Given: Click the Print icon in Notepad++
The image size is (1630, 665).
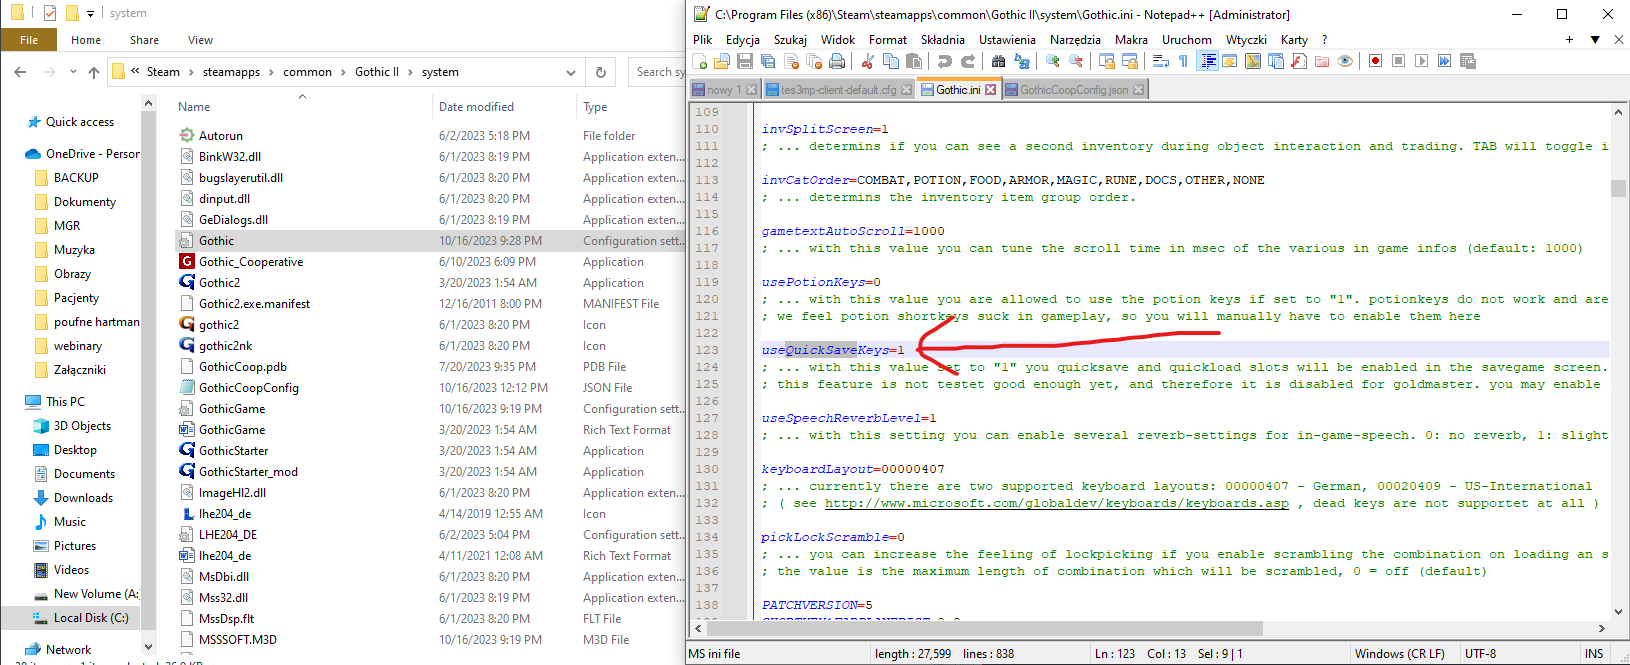Looking at the screenshot, I should [x=837, y=61].
